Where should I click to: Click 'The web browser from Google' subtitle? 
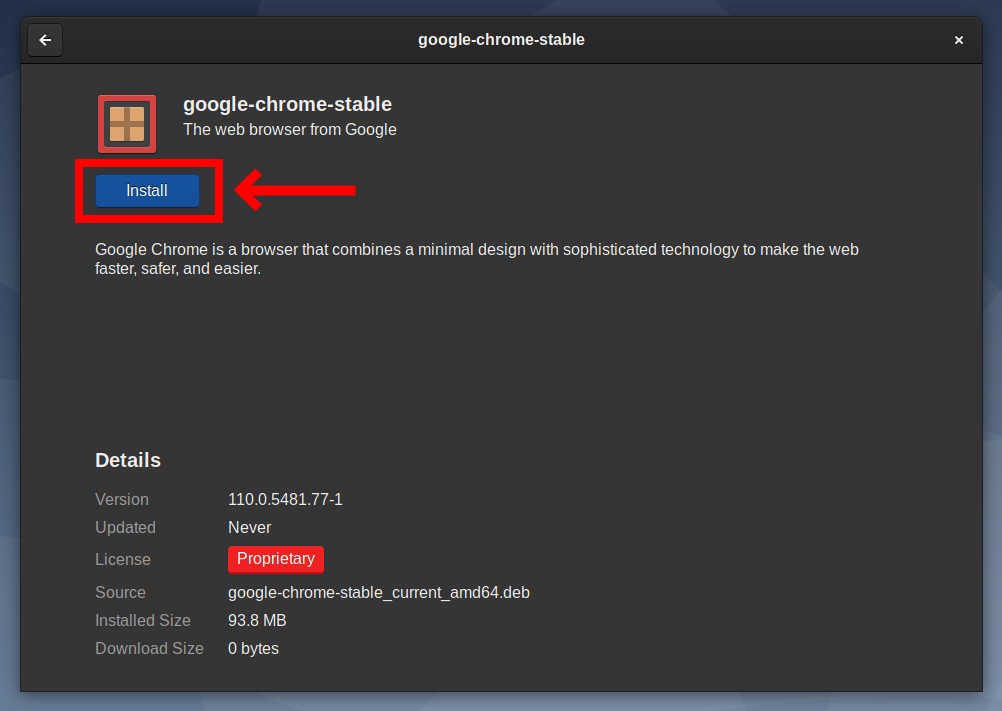(x=289, y=130)
